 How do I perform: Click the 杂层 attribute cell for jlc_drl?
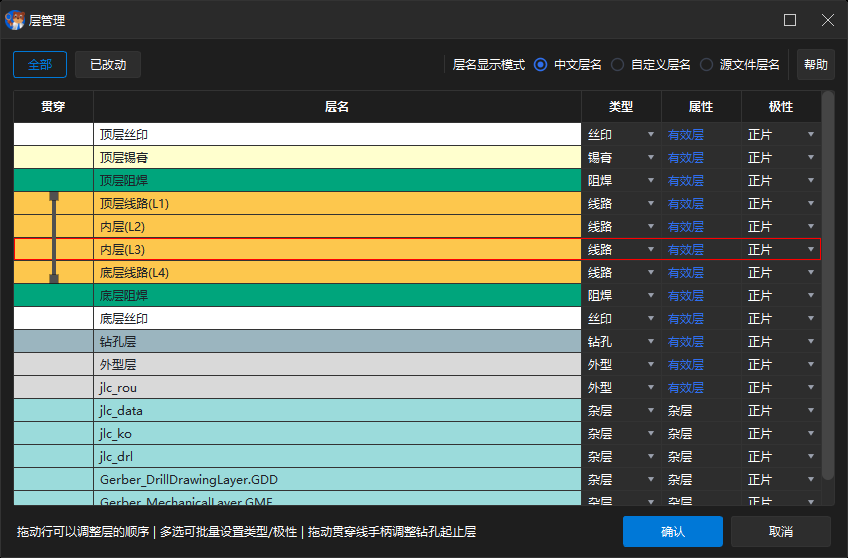(680, 456)
